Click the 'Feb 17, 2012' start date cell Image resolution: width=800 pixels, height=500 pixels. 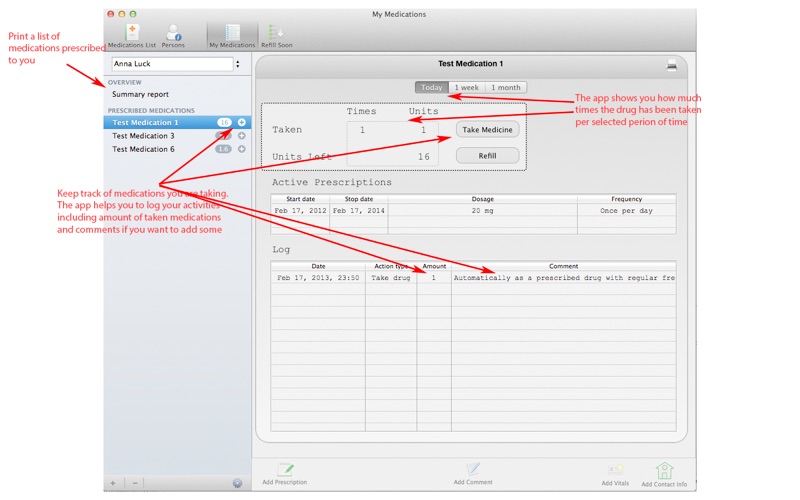(301, 210)
